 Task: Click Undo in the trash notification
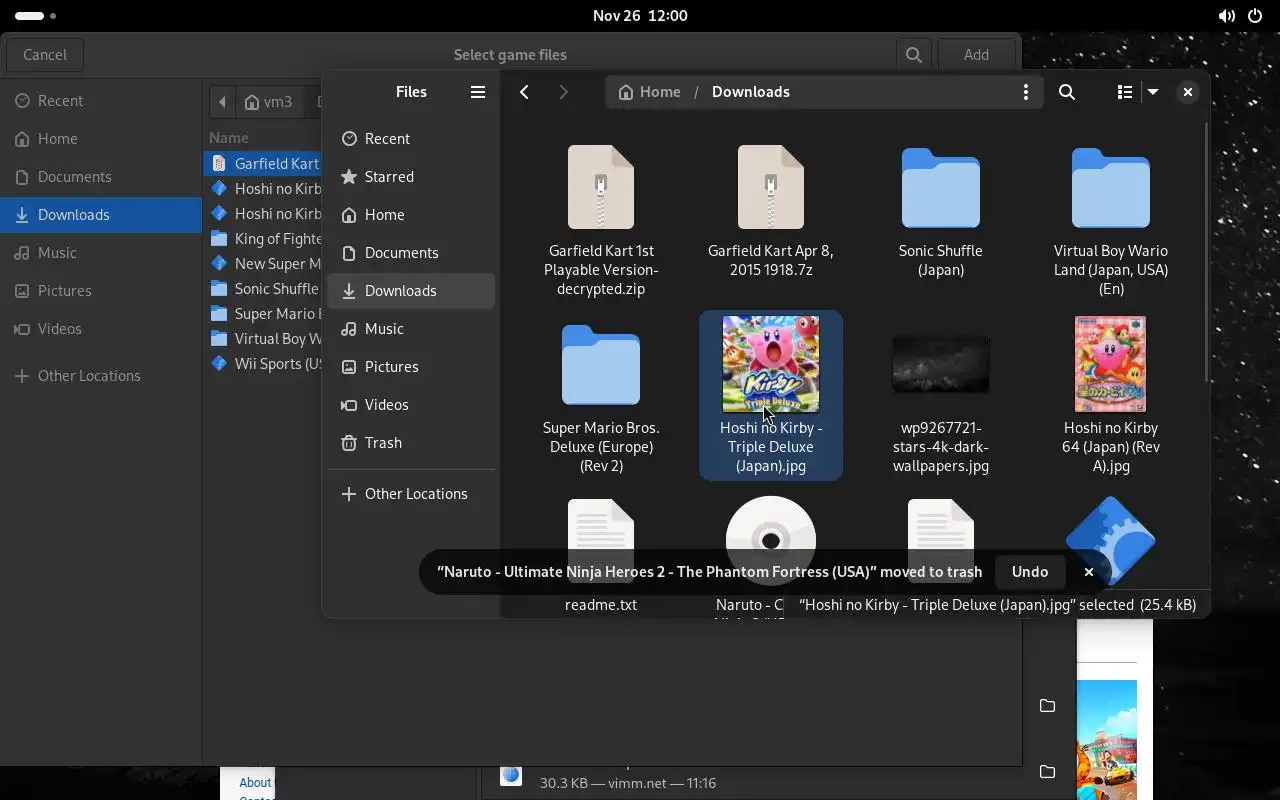tap(1030, 572)
